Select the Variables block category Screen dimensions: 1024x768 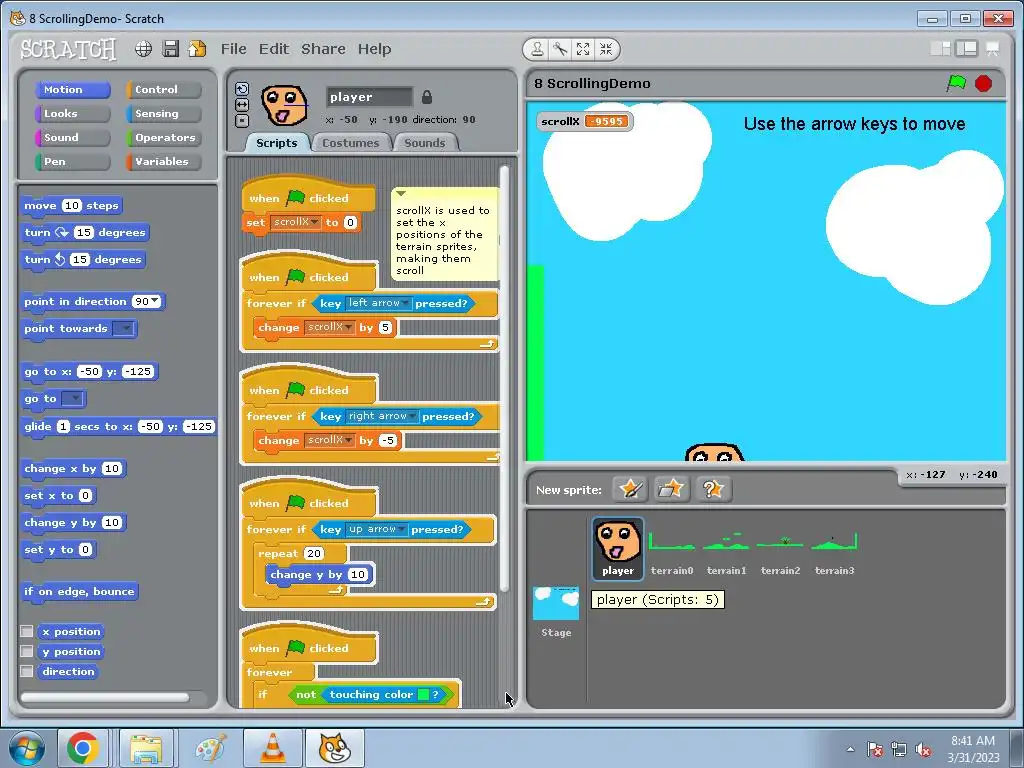(x=163, y=162)
